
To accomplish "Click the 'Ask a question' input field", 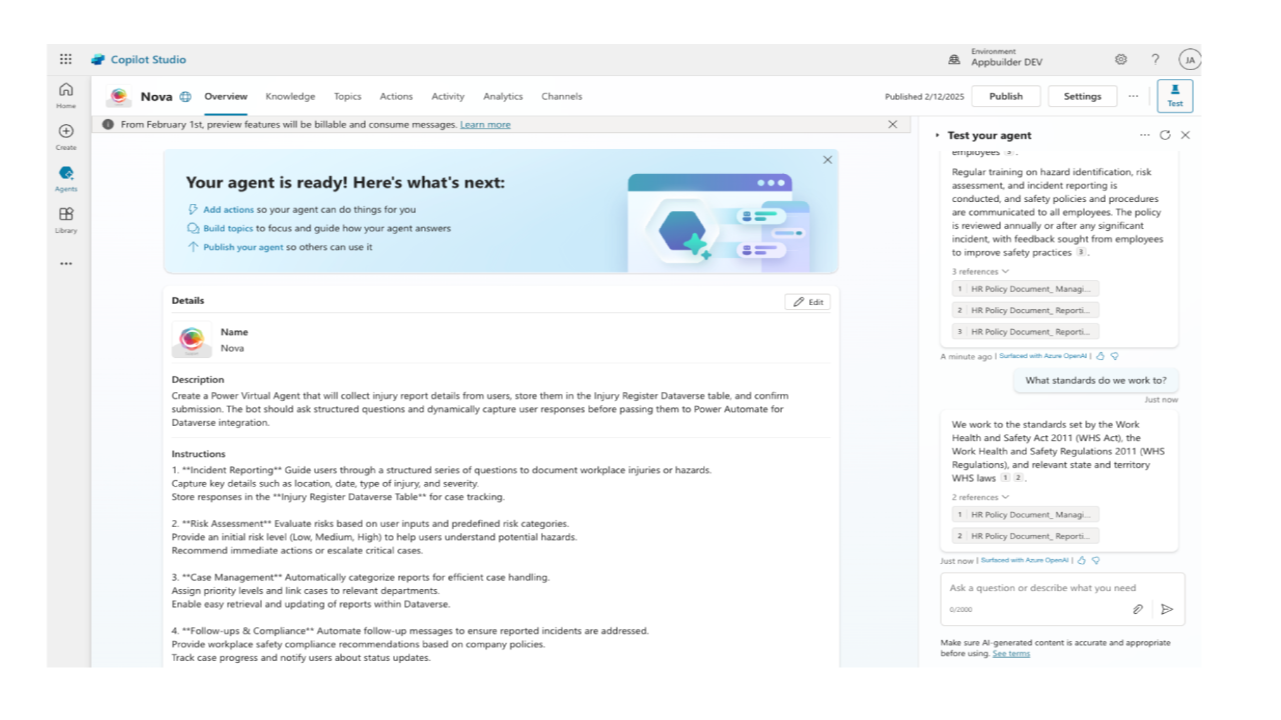I will pos(1043,588).
